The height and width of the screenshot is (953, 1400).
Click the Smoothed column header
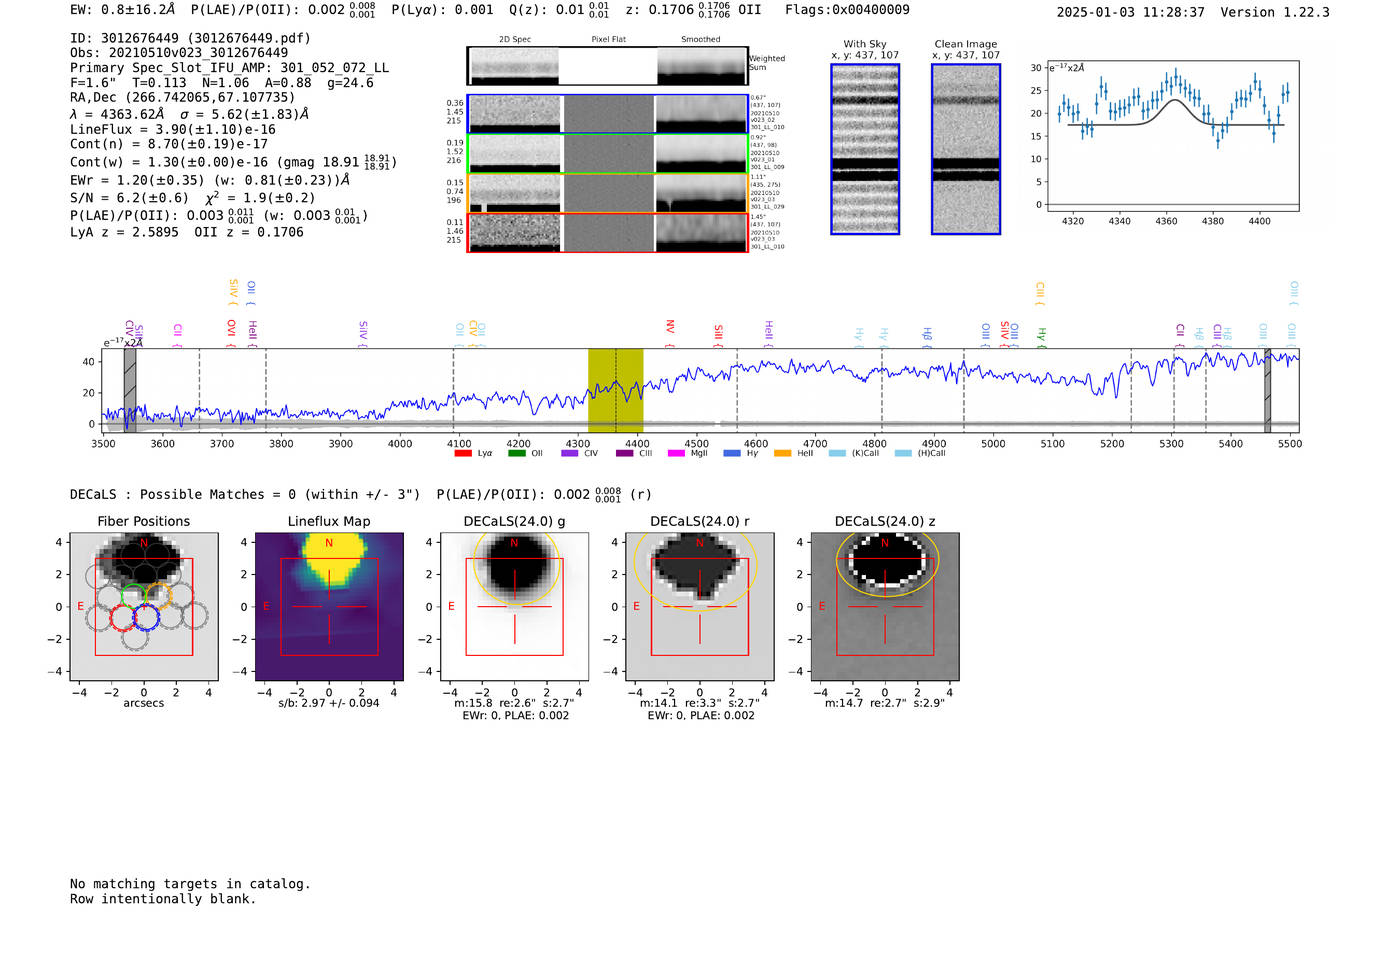tap(701, 40)
